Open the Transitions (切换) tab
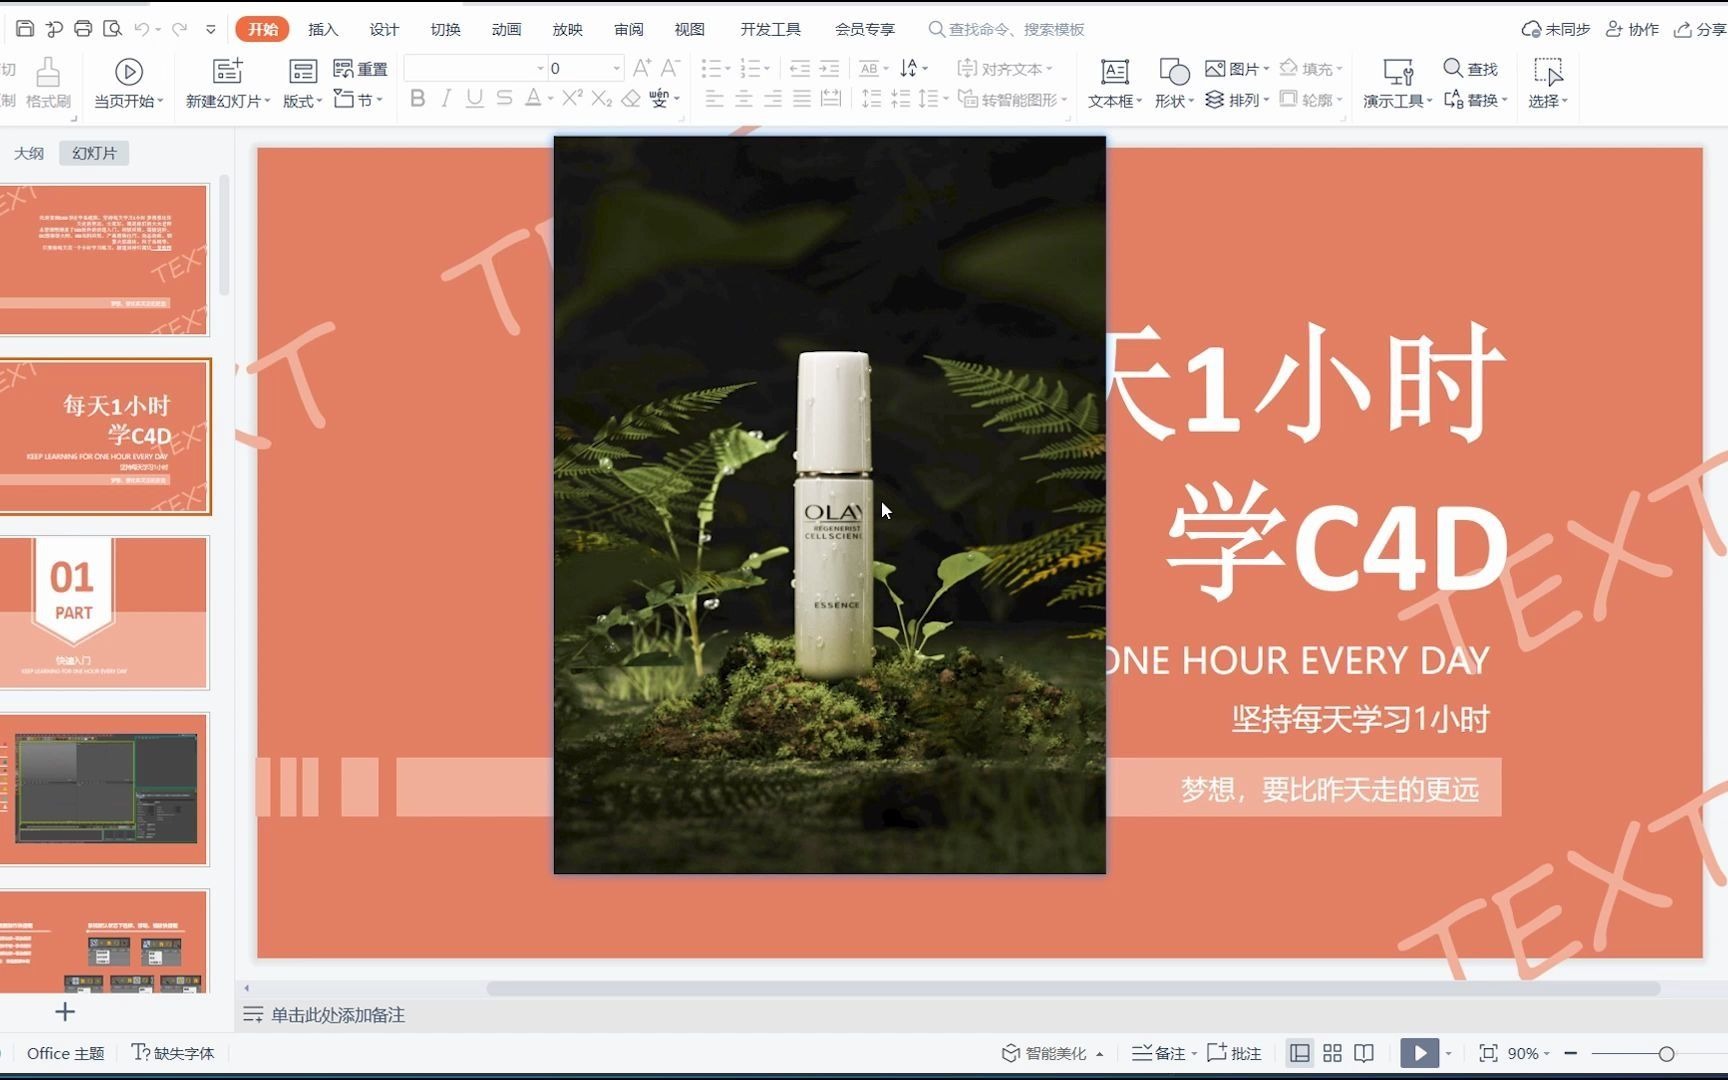1728x1080 pixels. tap(445, 29)
